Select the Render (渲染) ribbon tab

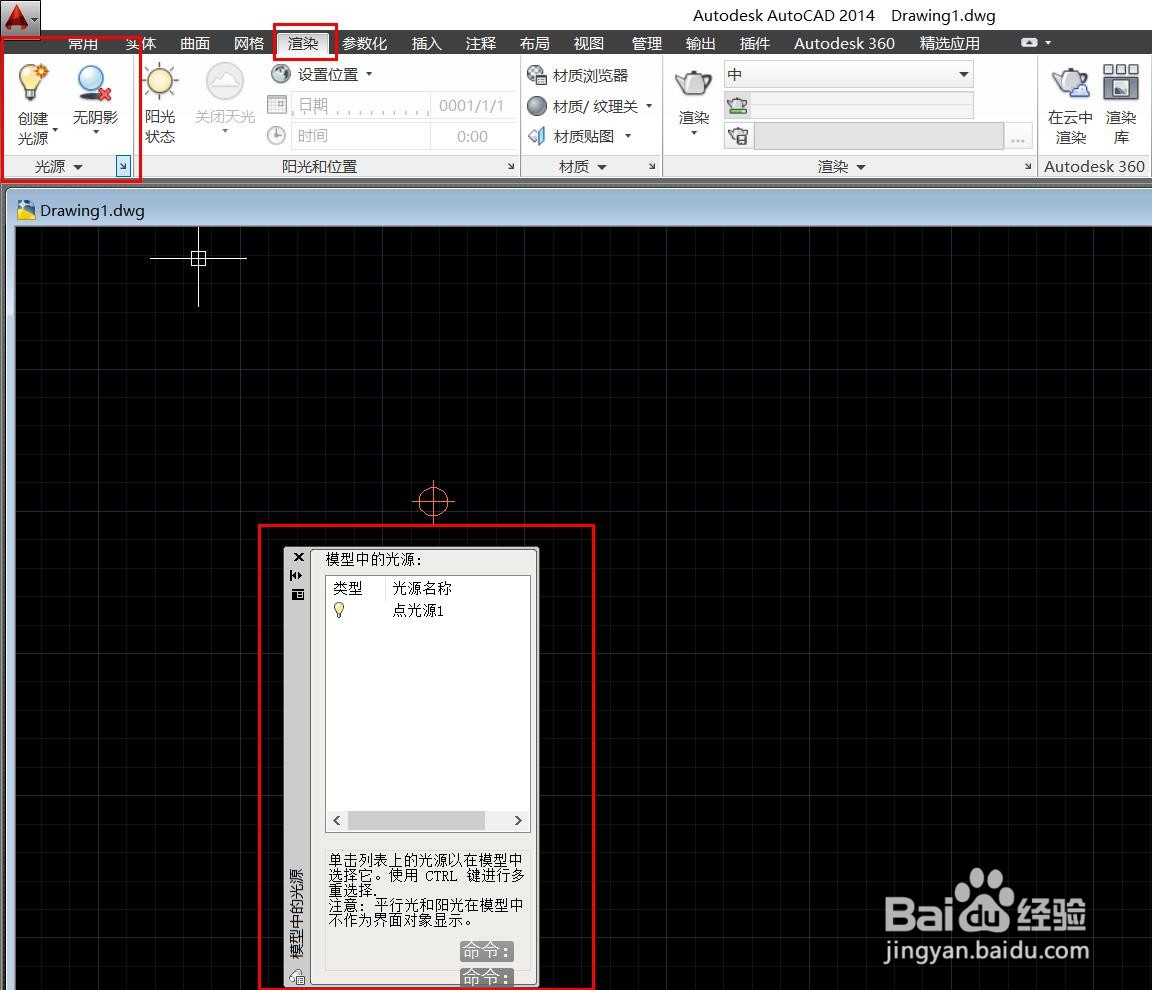click(303, 43)
